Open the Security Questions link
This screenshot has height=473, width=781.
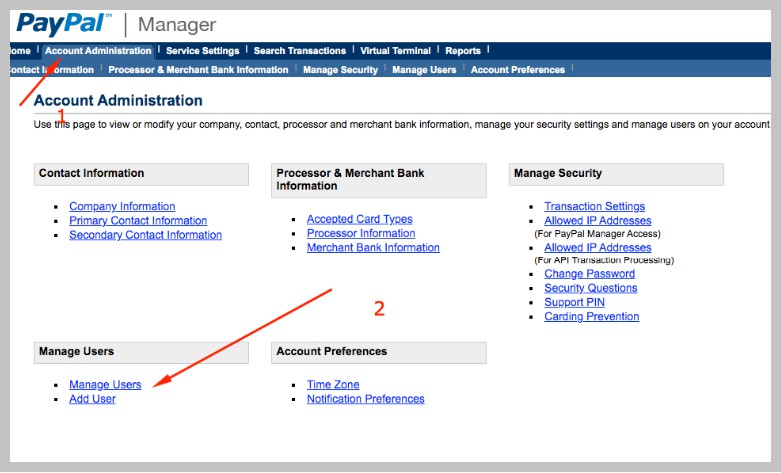(590, 288)
